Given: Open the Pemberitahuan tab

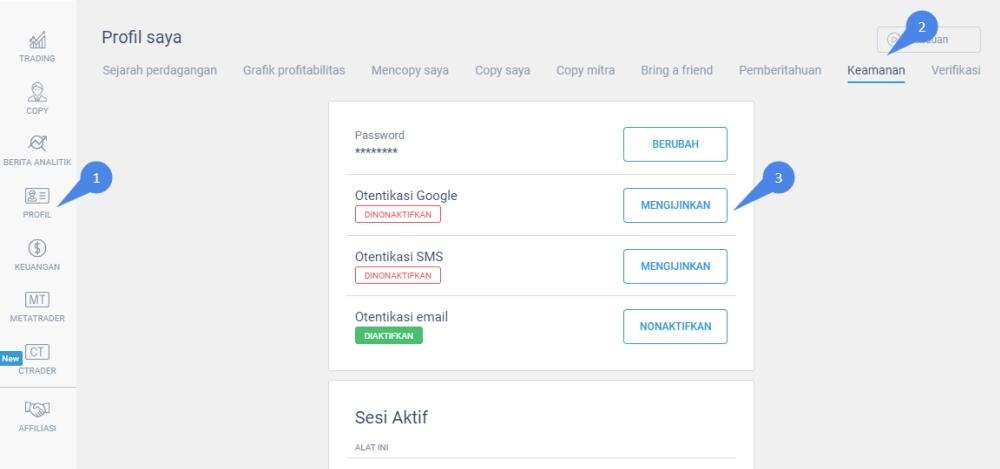Looking at the screenshot, I should [780, 70].
